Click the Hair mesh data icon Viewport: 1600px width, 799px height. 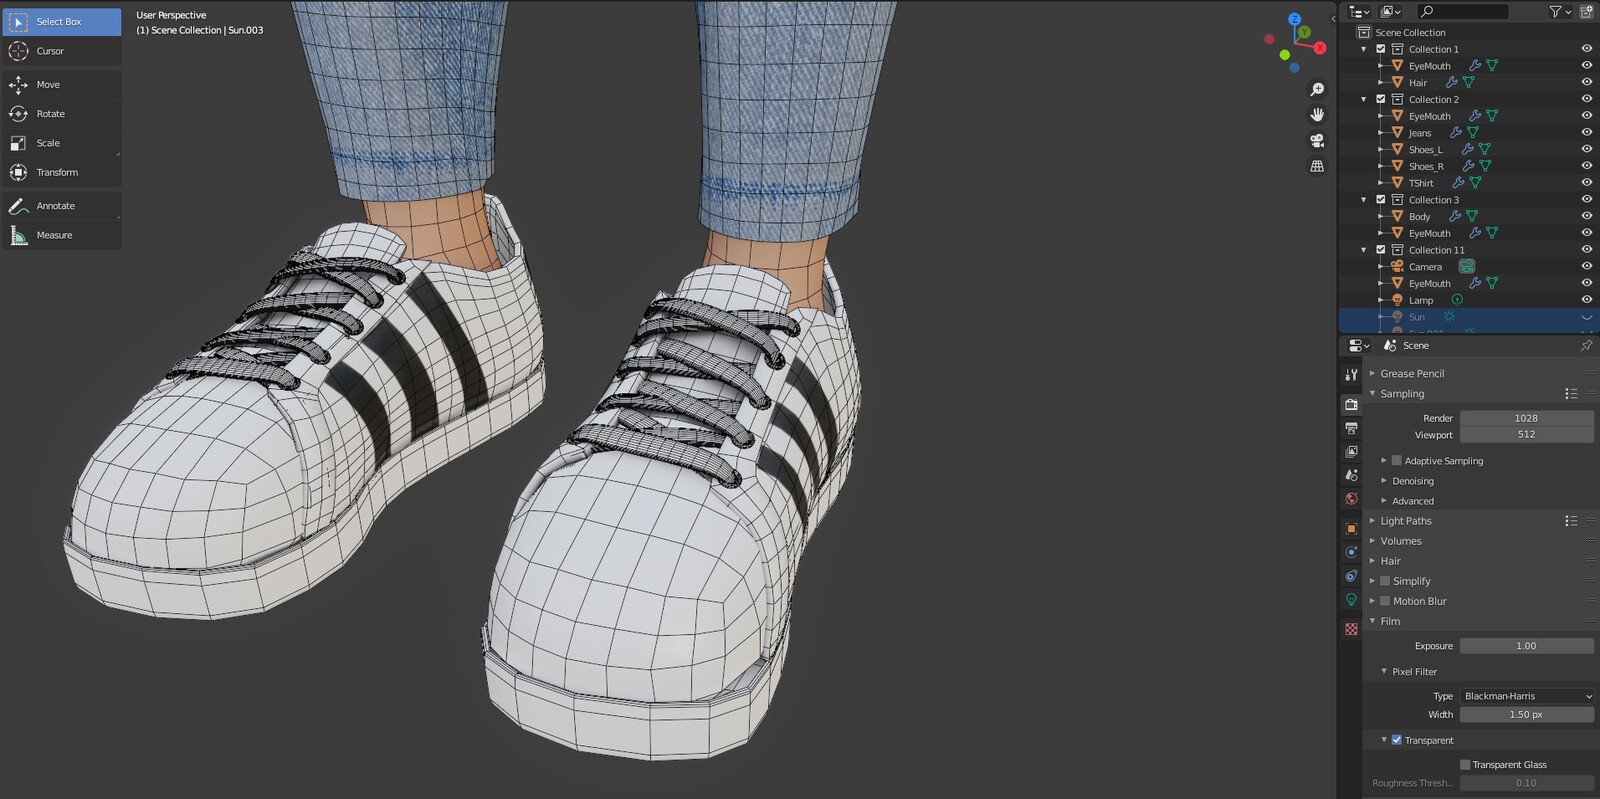1469,82
